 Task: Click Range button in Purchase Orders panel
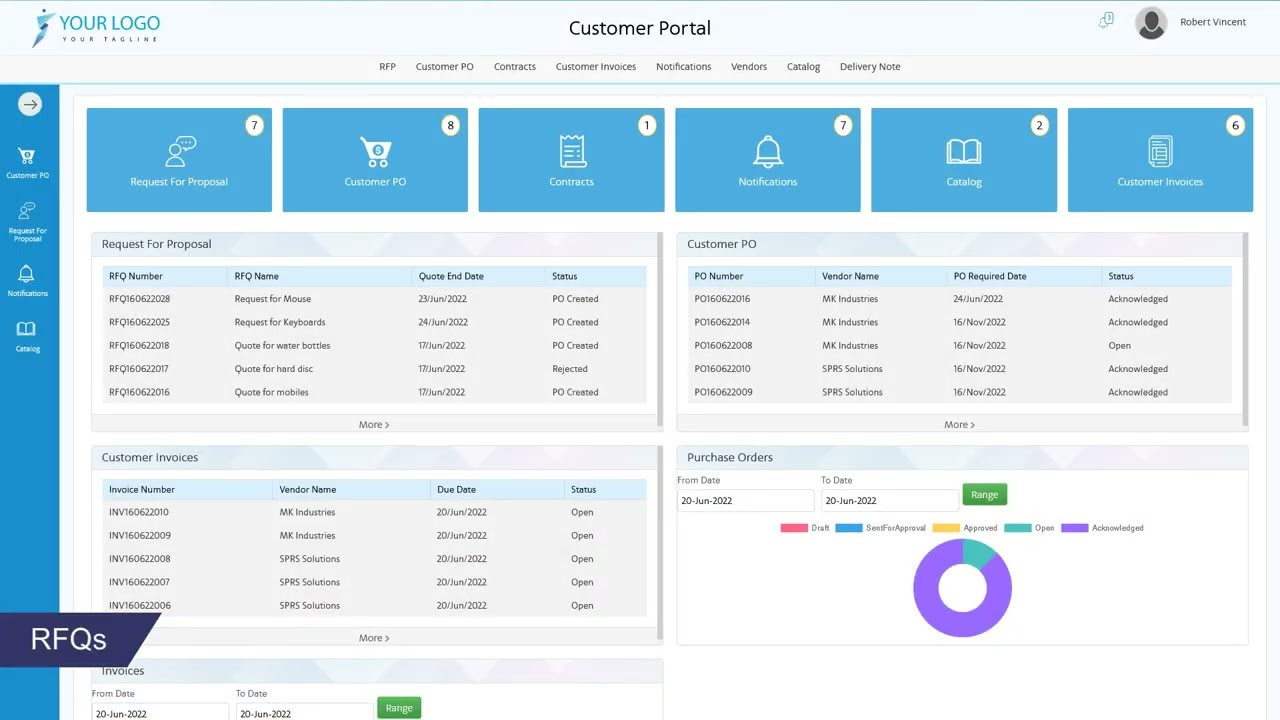985,495
